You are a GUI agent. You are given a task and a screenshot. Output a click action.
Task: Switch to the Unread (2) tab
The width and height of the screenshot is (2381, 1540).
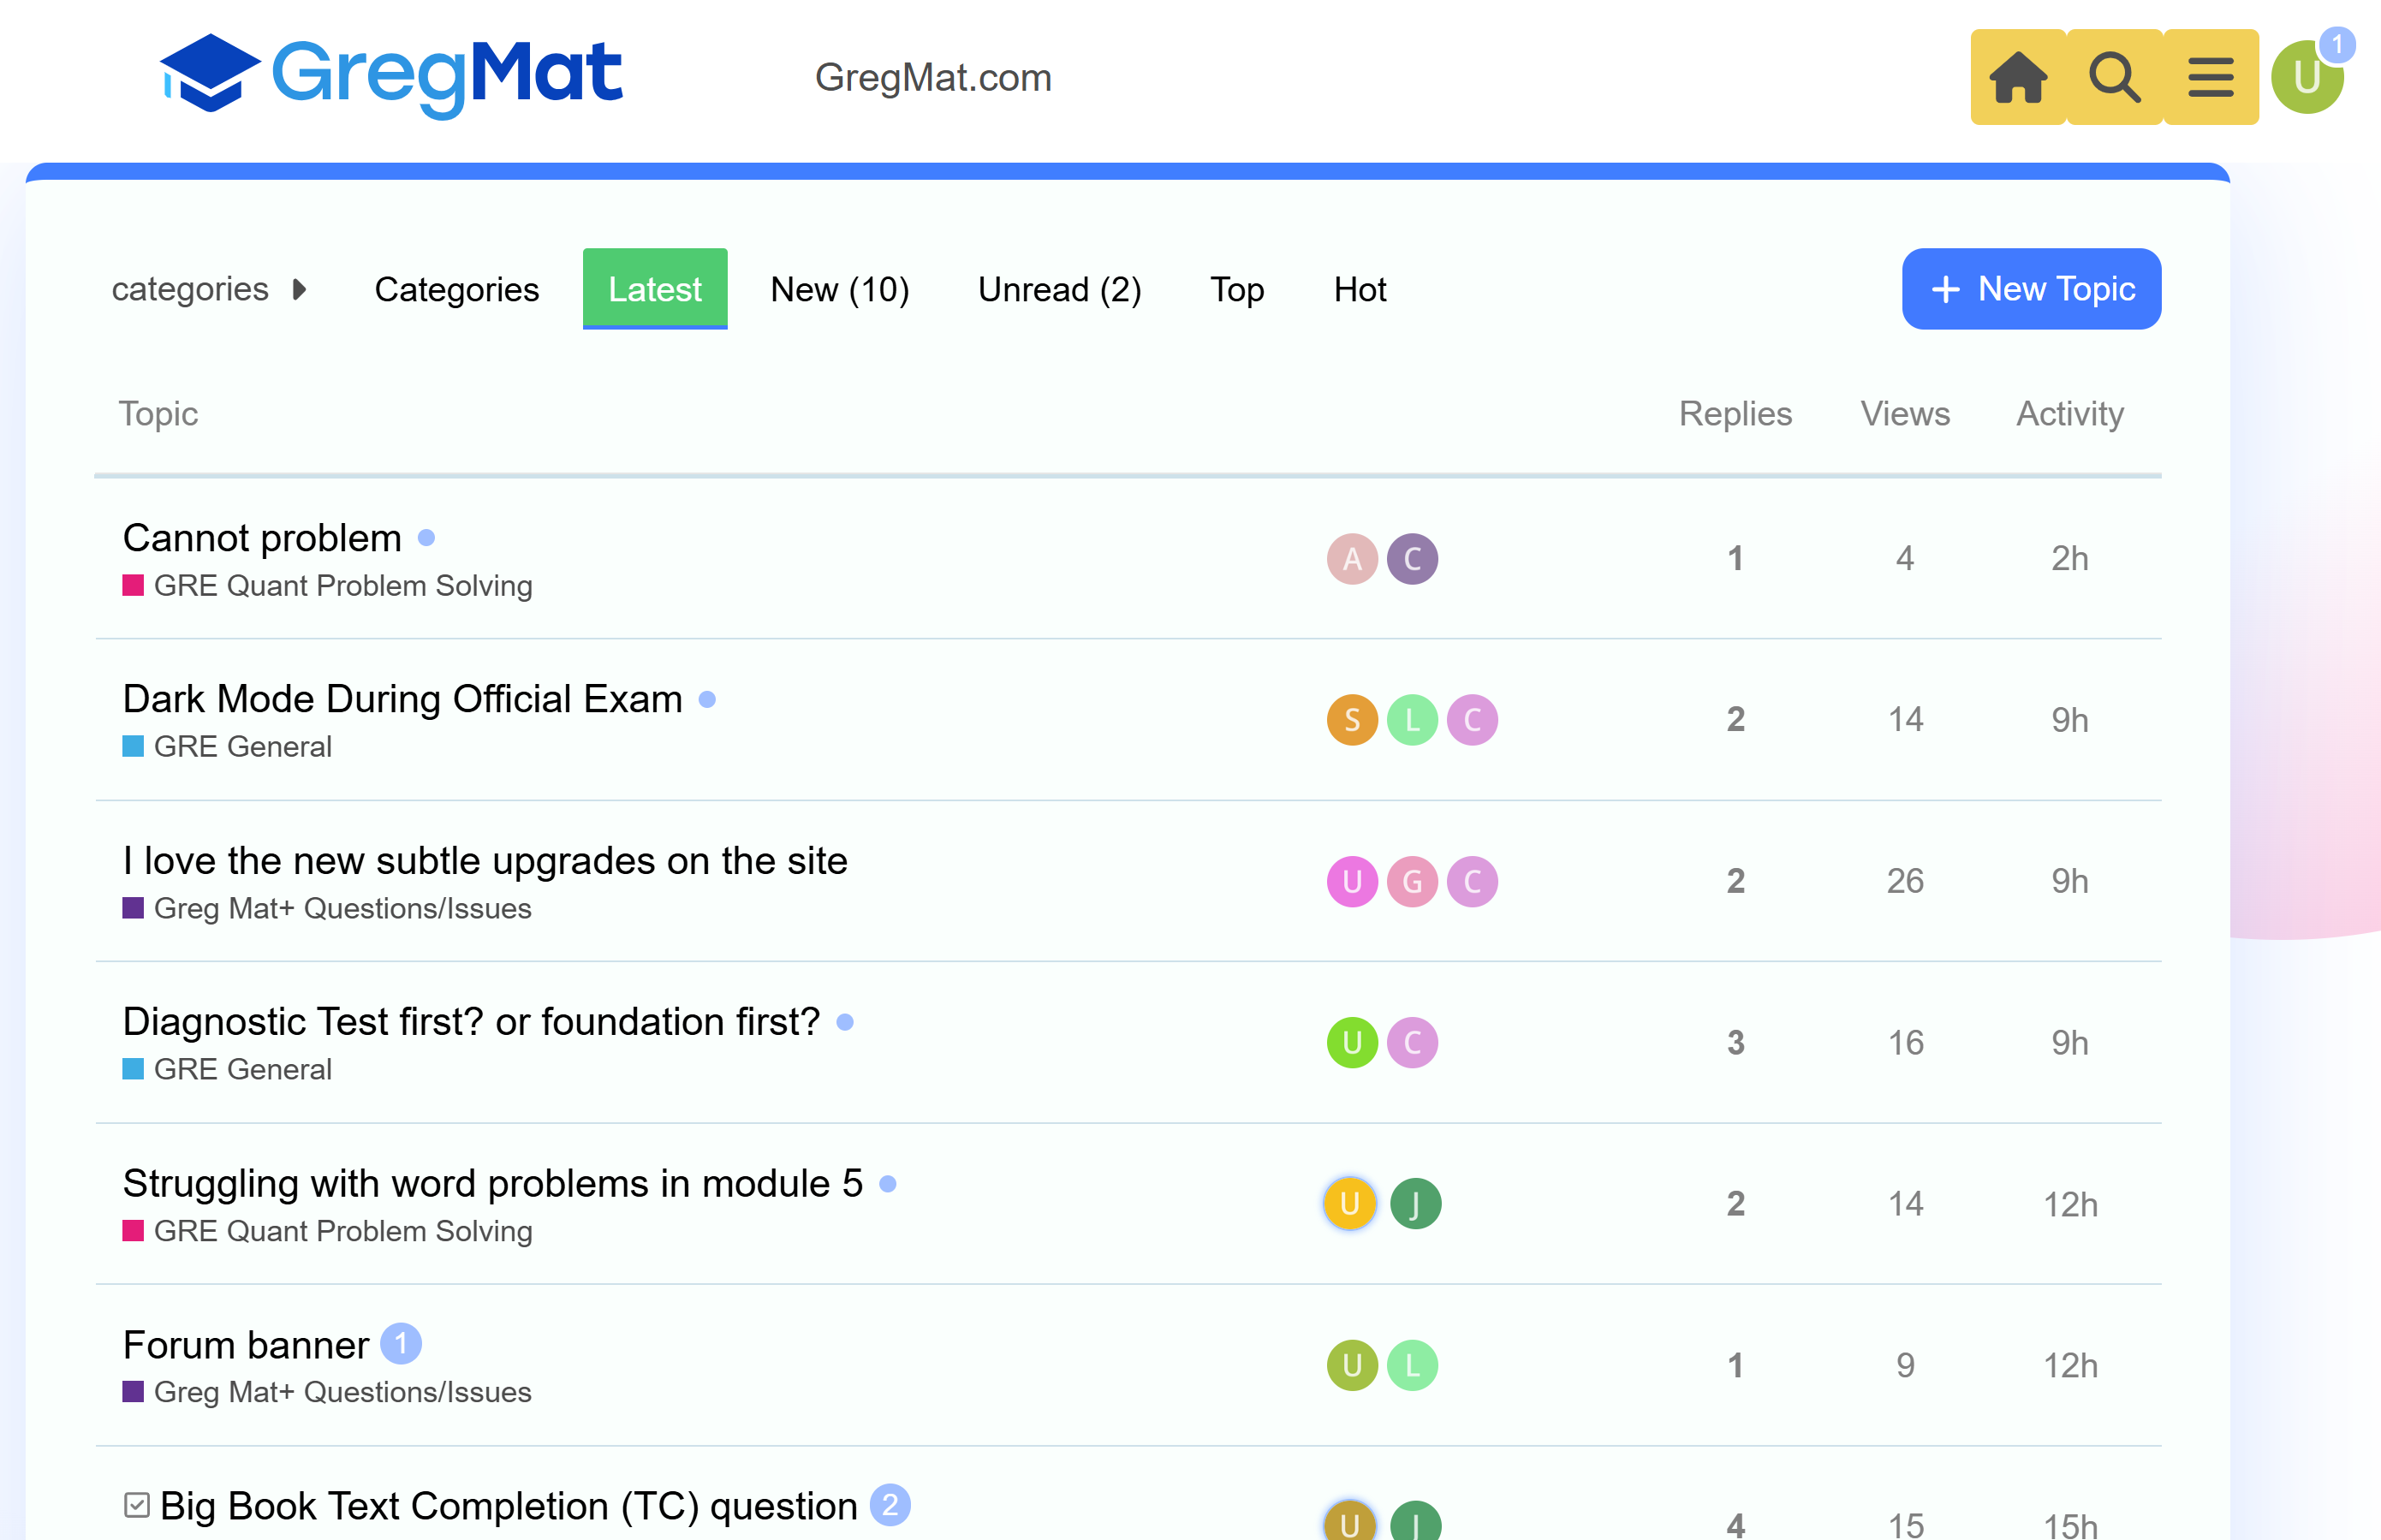click(x=1059, y=290)
